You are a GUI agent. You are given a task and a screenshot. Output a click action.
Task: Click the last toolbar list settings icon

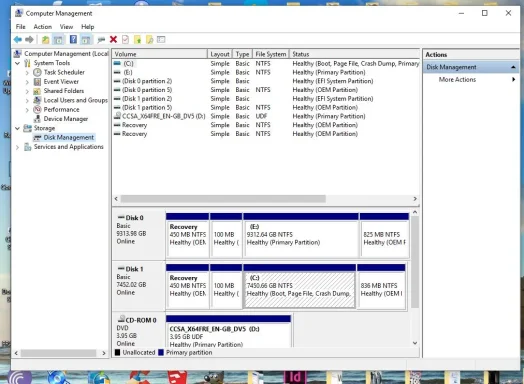(161, 39)
